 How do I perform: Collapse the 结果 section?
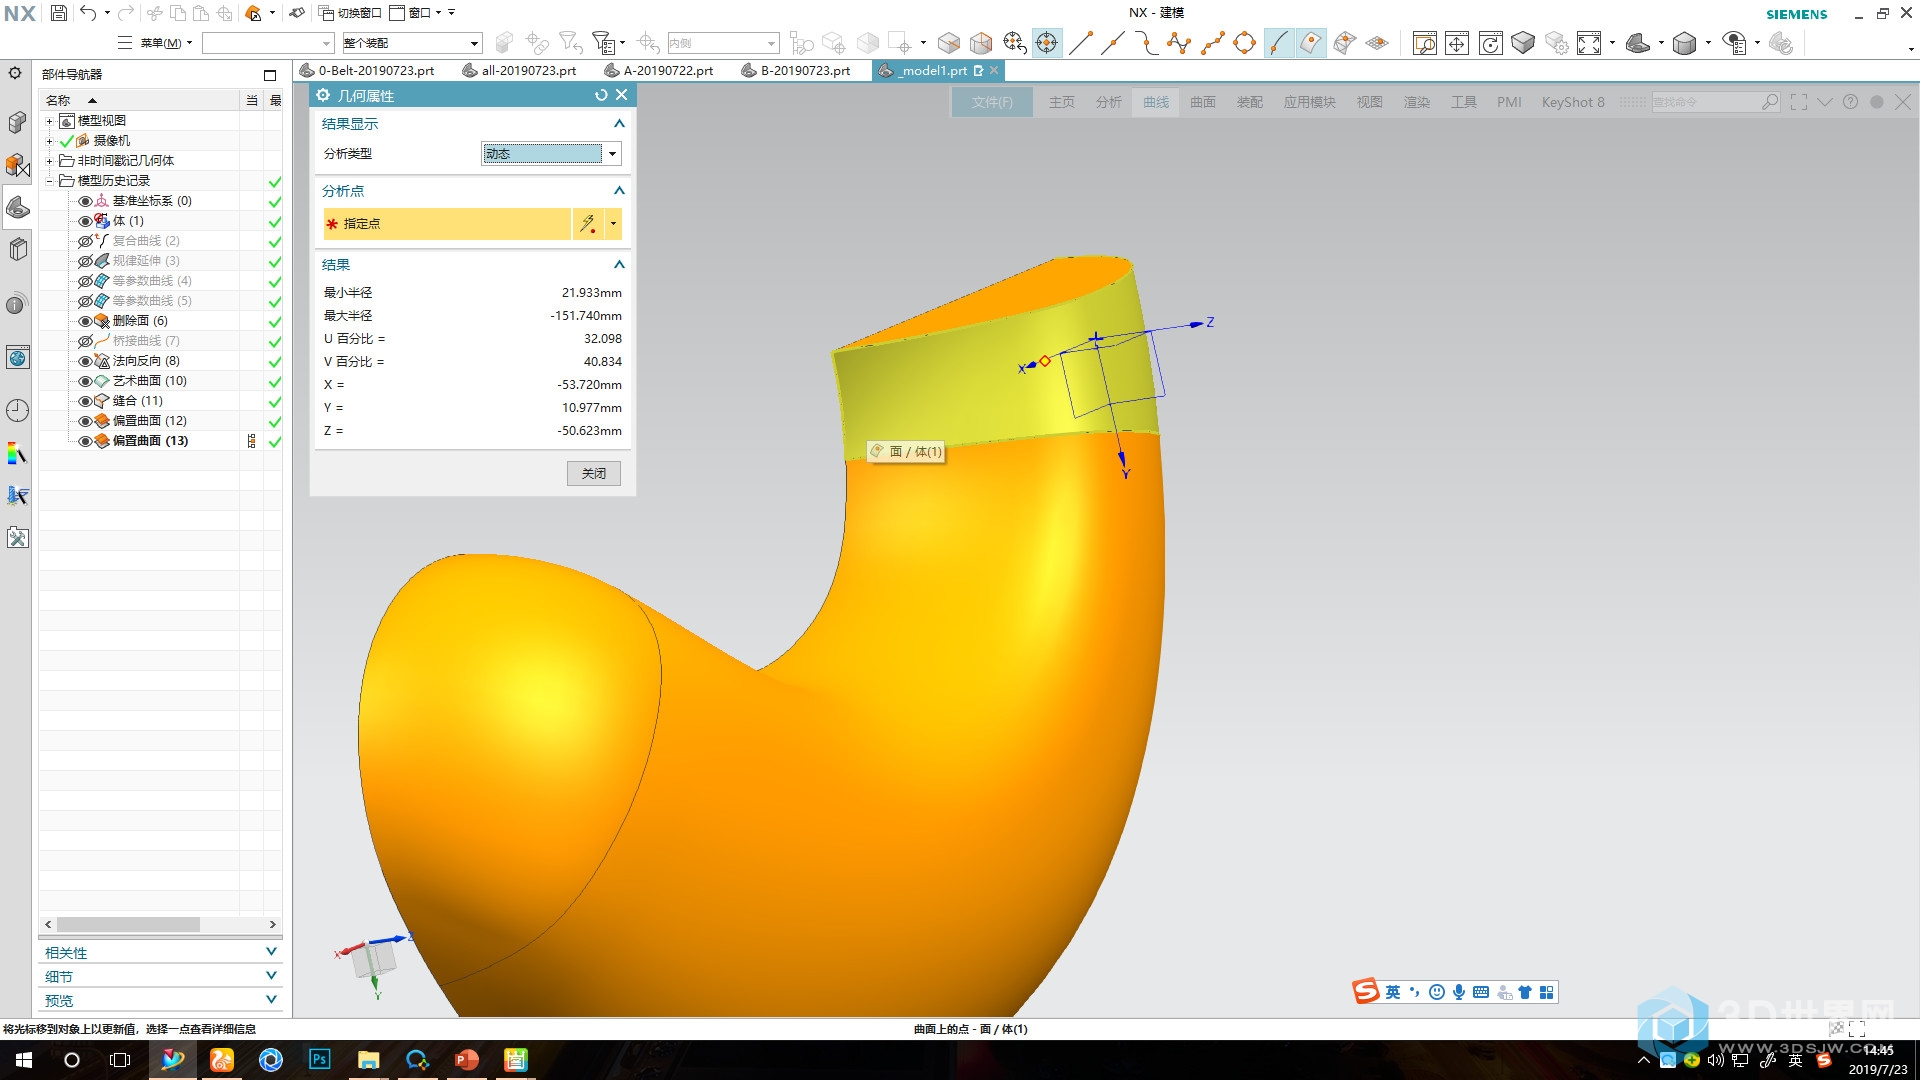coord(619,265)
